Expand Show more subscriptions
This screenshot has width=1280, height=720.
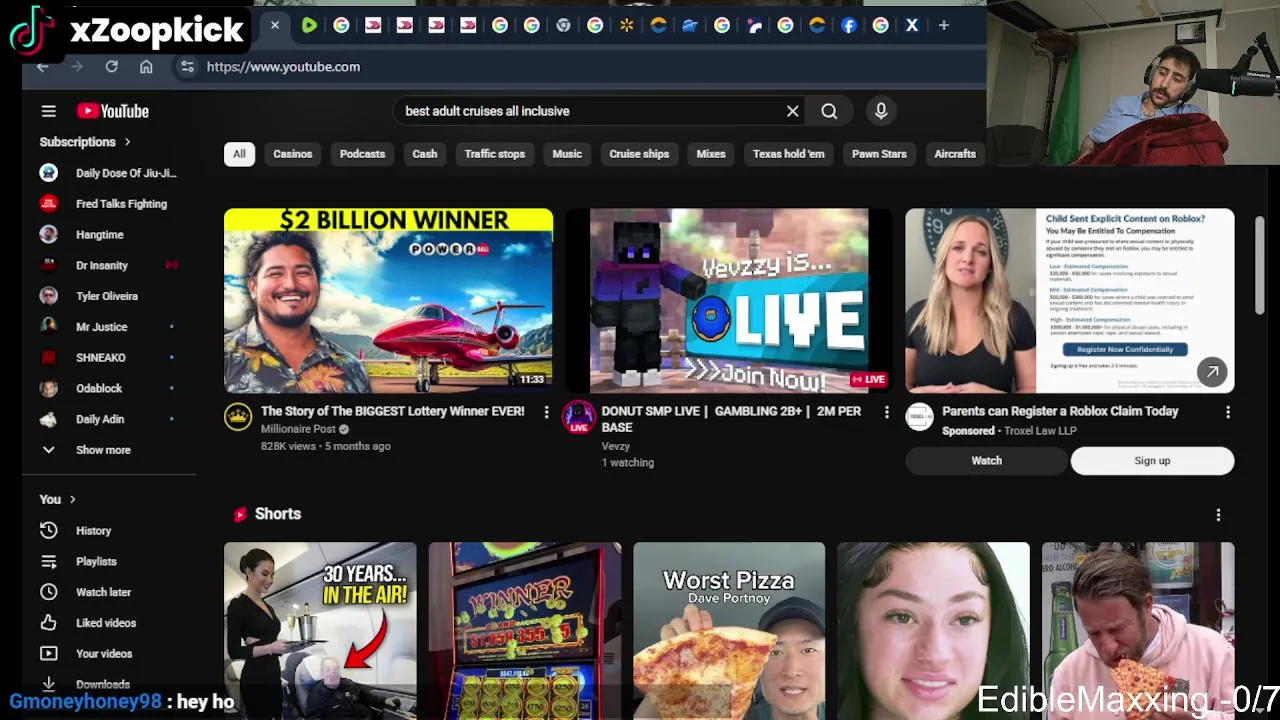[103, 450]
